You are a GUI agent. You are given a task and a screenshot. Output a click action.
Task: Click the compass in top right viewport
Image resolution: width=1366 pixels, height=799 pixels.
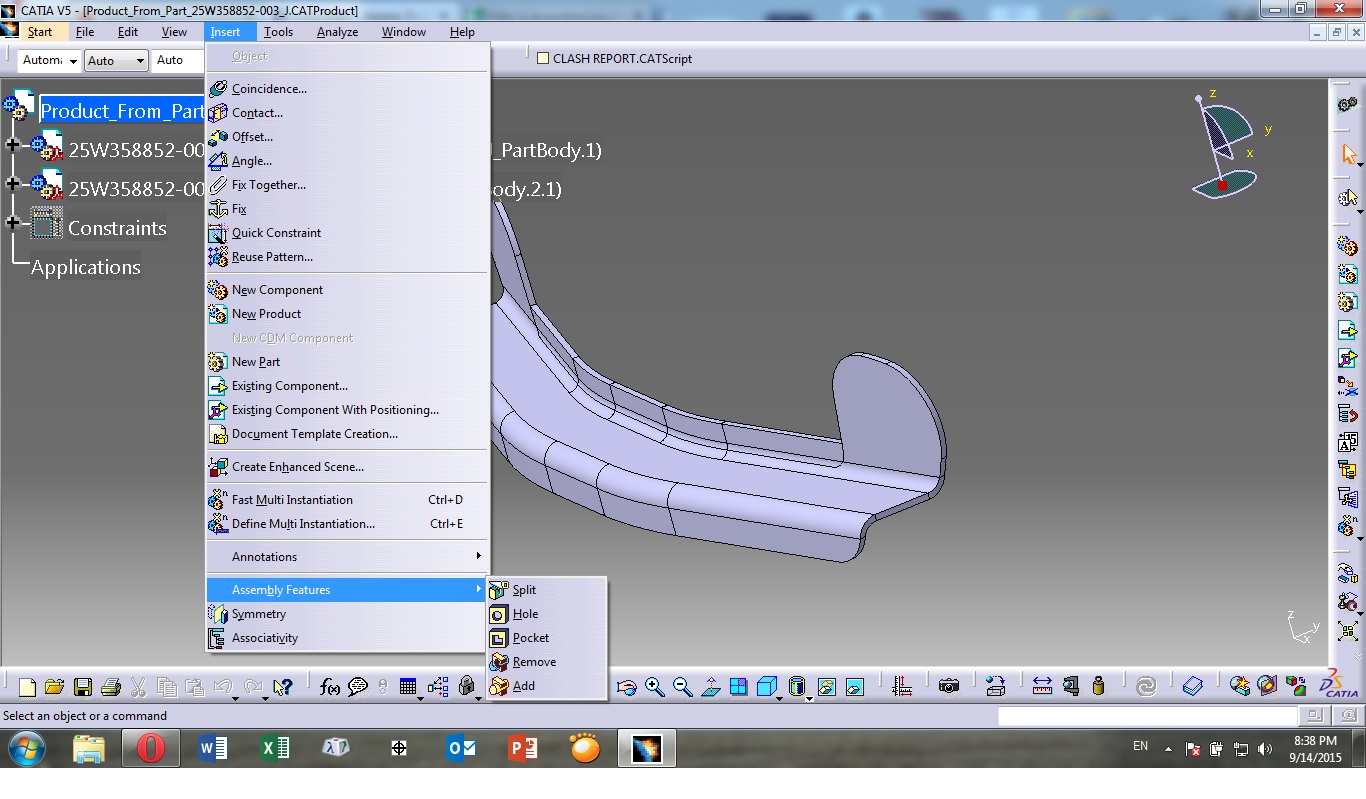point(1224,145)
